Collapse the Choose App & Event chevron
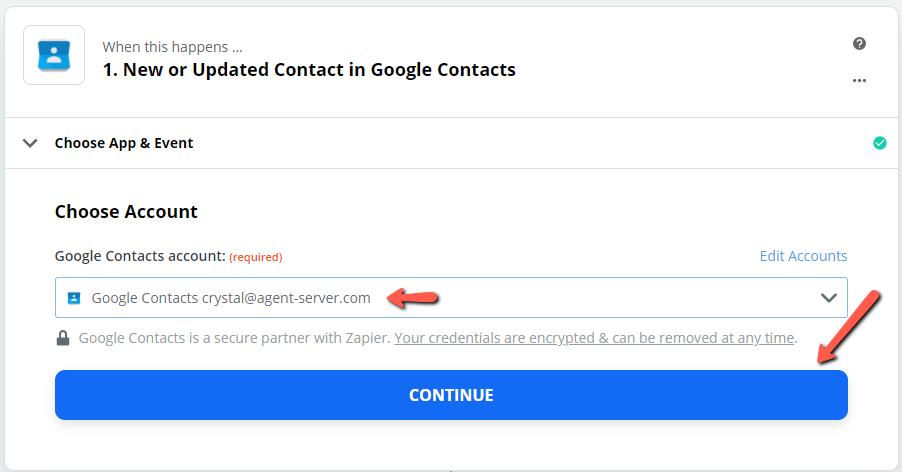 (30, 143)
